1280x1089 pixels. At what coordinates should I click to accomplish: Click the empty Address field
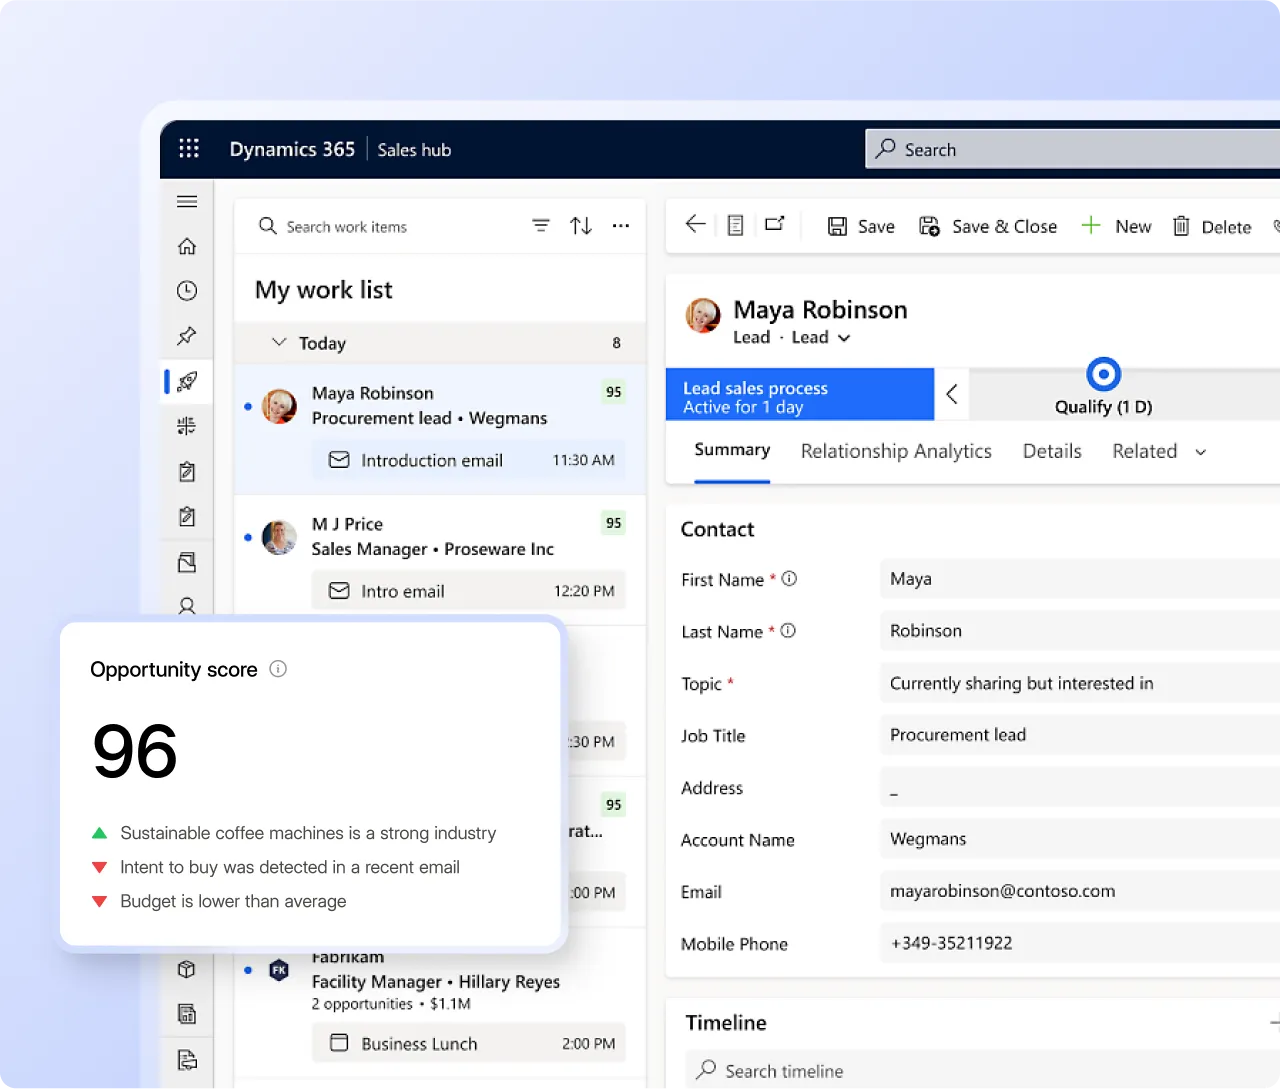(x=1080, y=787)
